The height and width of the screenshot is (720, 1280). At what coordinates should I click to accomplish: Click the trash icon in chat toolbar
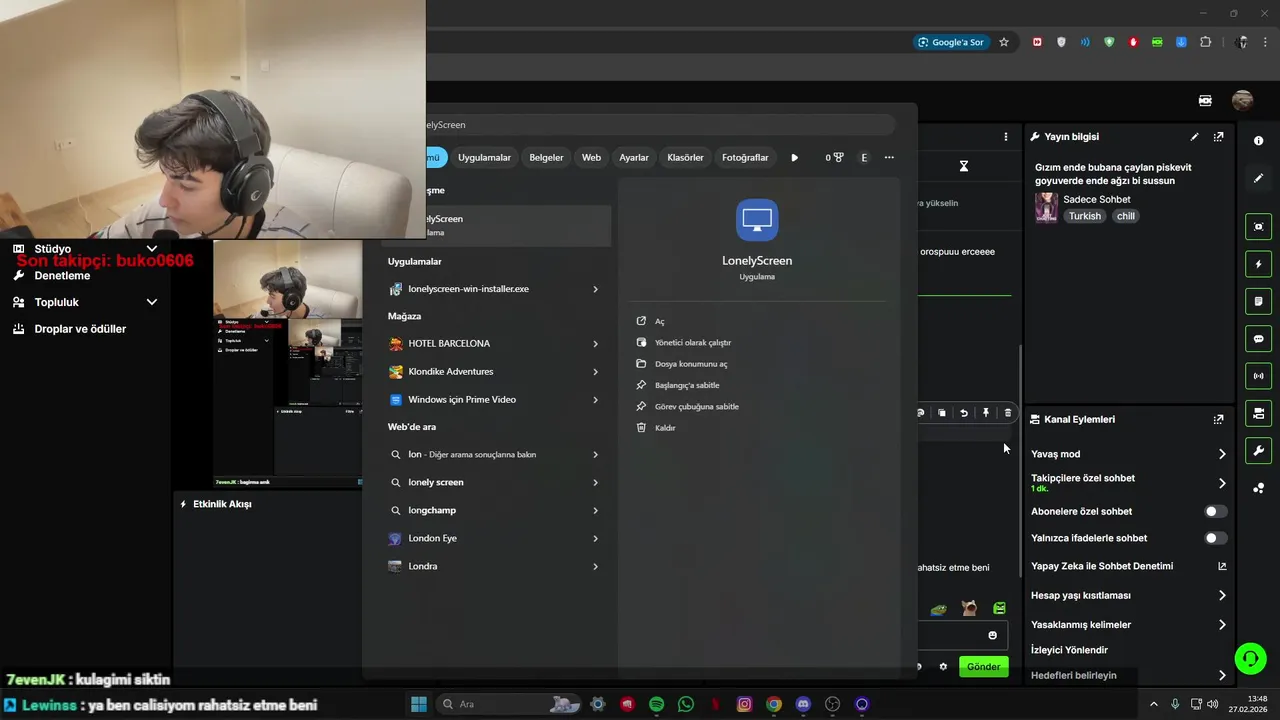(1008, 412)
